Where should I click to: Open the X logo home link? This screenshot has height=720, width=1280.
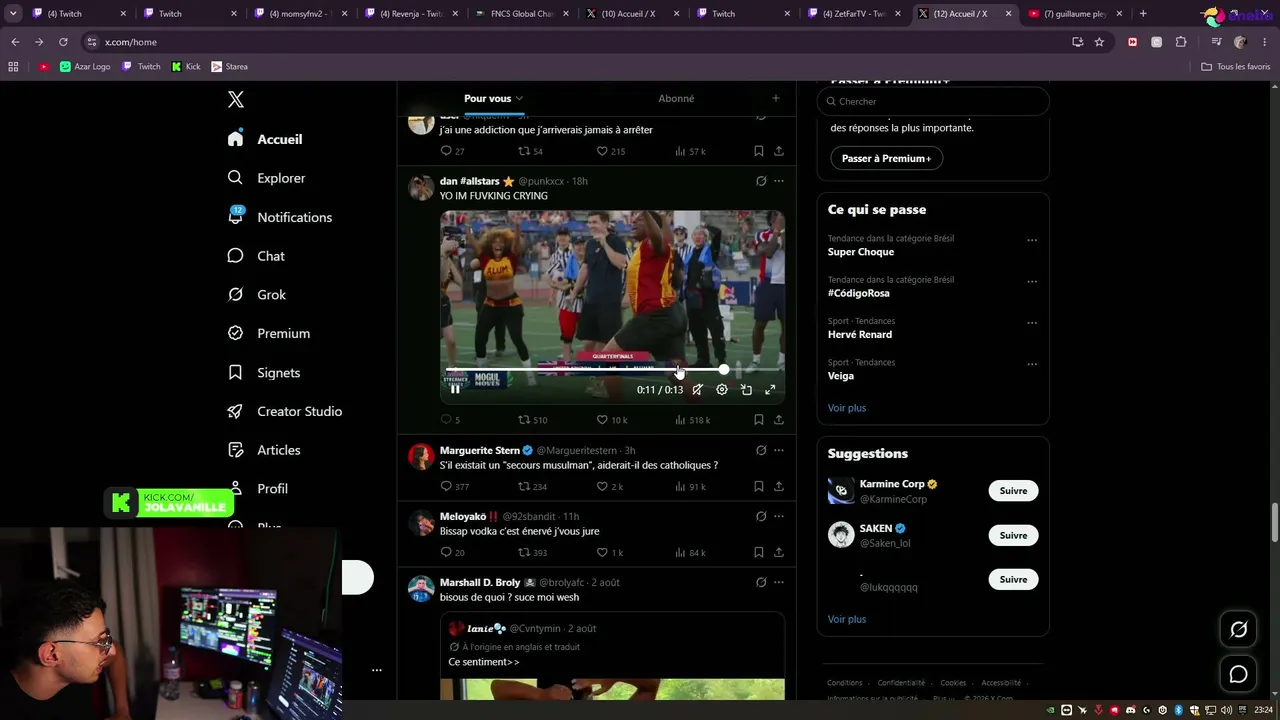[x=236, y=99]
